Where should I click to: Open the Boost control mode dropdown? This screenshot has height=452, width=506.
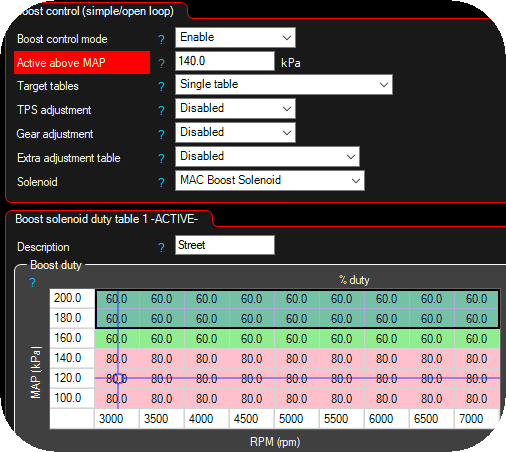[x=235, y=37]
